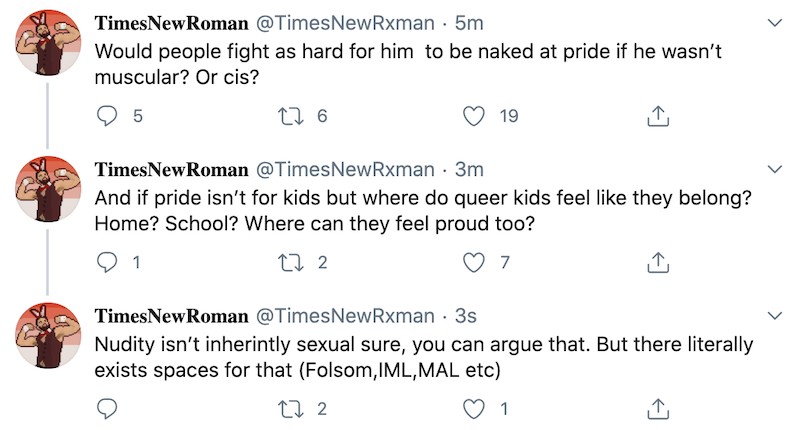Like the tweet with 7 likes
Image resolution: width=800 pixels, height=430 pixels.
tap(475, 262)
